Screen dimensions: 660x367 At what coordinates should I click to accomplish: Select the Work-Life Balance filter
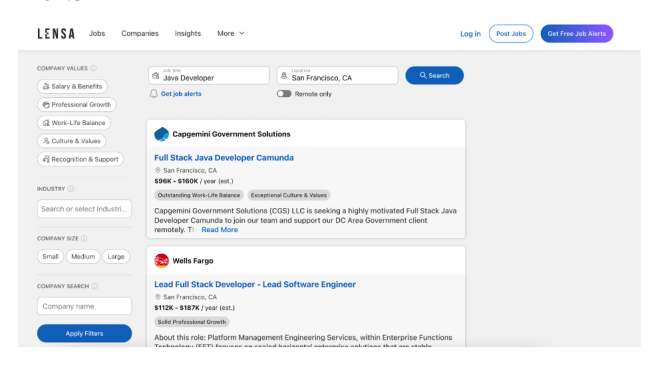point(74,122)
